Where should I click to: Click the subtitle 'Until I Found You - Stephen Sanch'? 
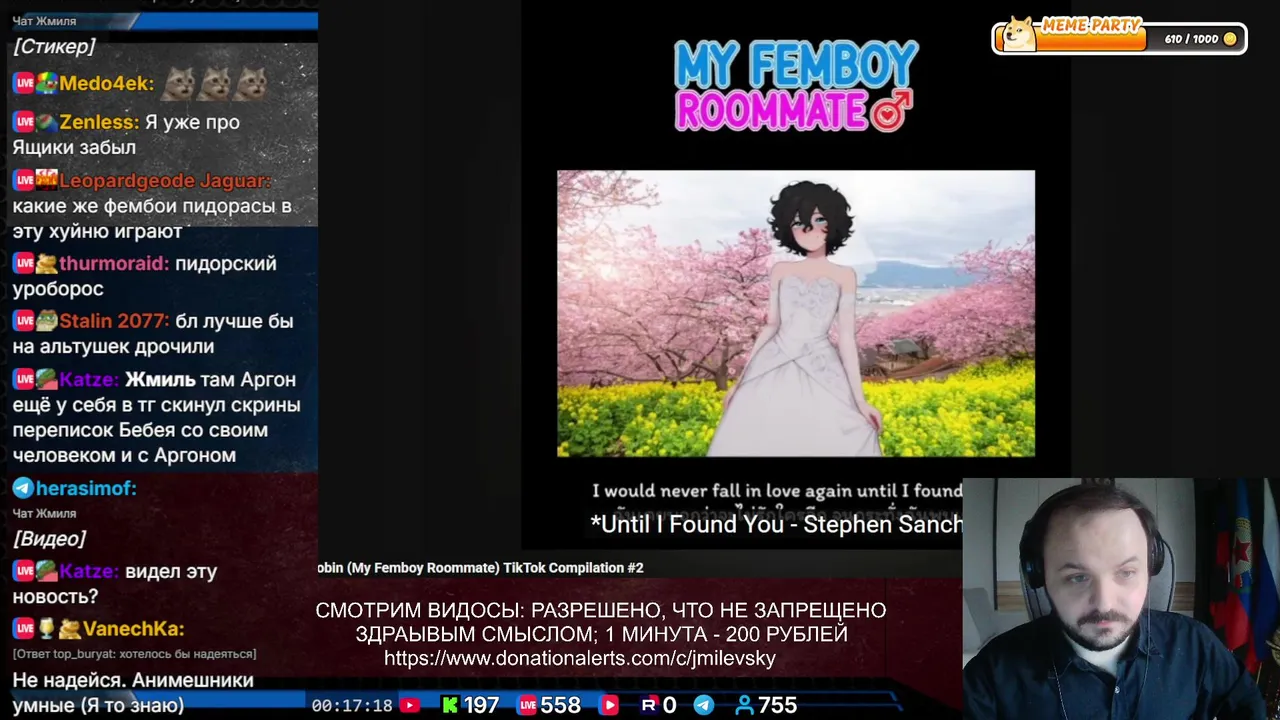[x=776, y=524]
